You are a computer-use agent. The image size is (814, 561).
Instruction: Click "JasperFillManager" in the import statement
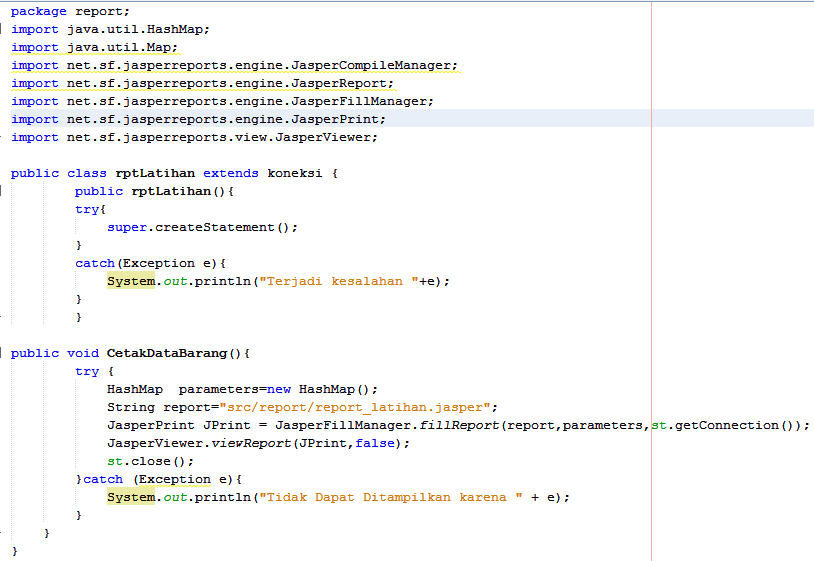pyautogui.click(x=358, y=102)
